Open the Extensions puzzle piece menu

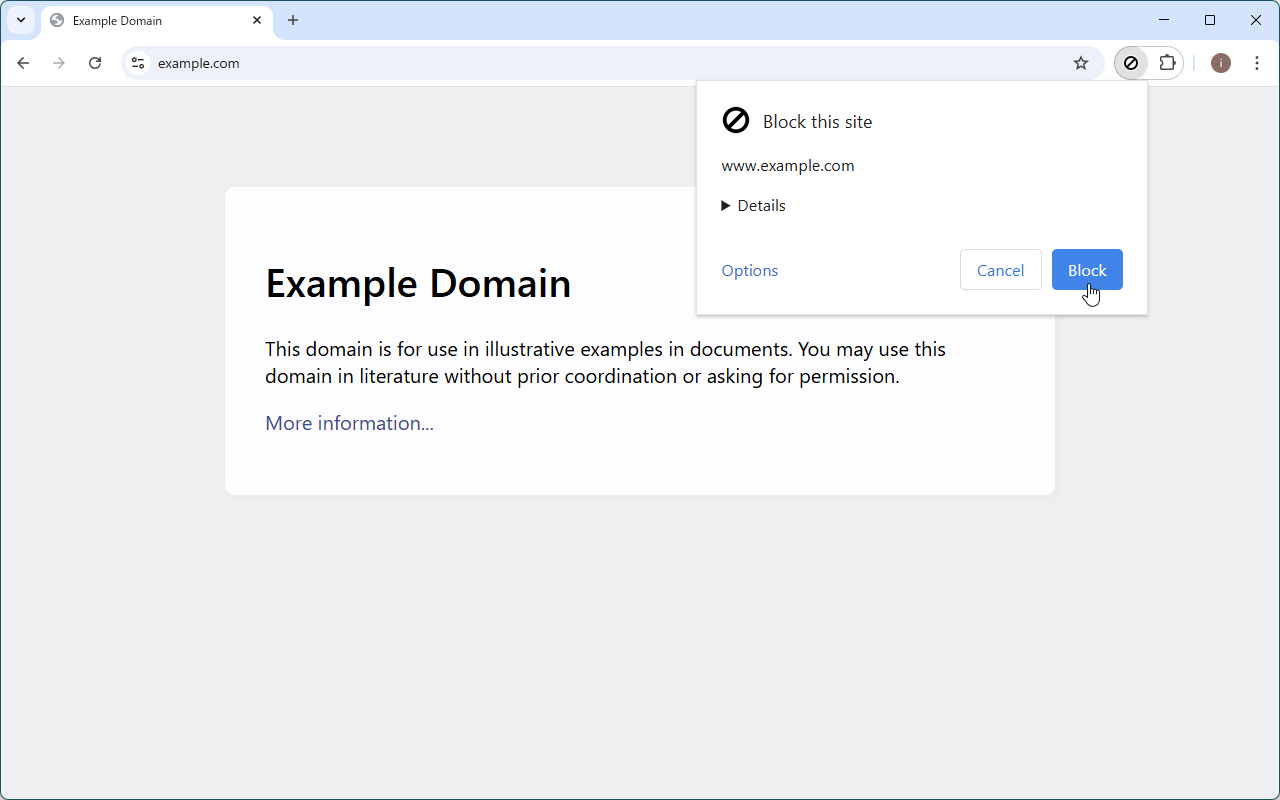point(1167,63)
